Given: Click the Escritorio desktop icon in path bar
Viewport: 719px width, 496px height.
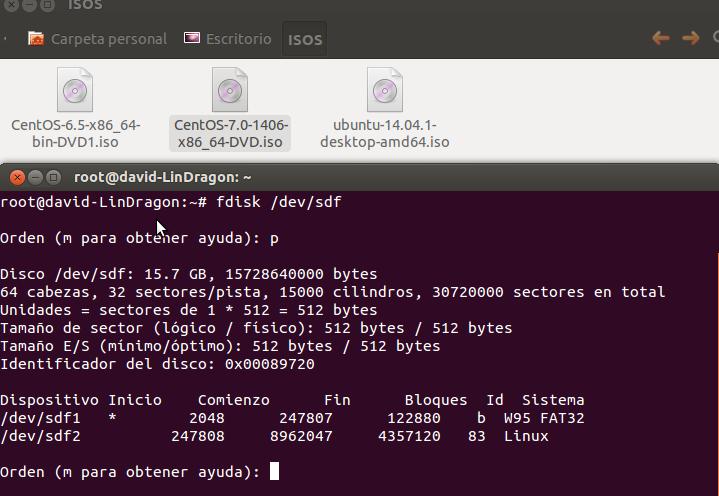Looking at the screenshot, I should (192, 39).
